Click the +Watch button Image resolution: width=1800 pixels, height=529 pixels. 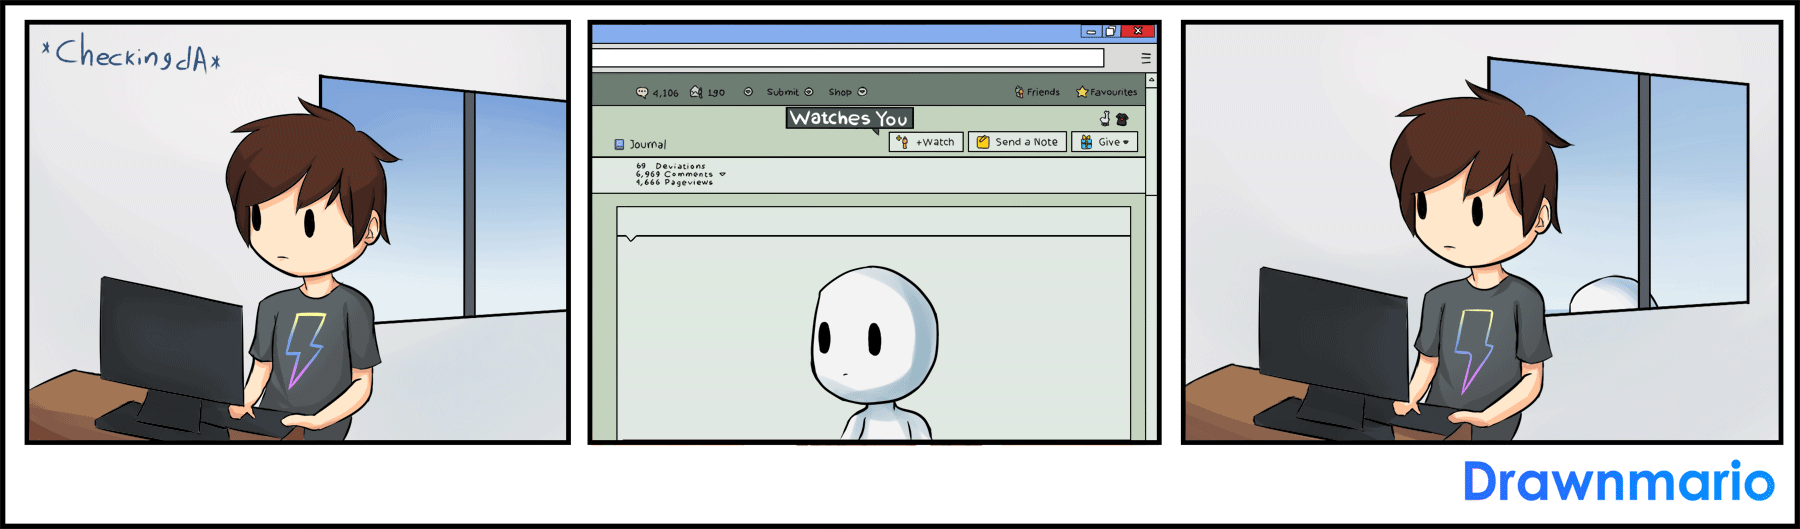tap(926, 142)
